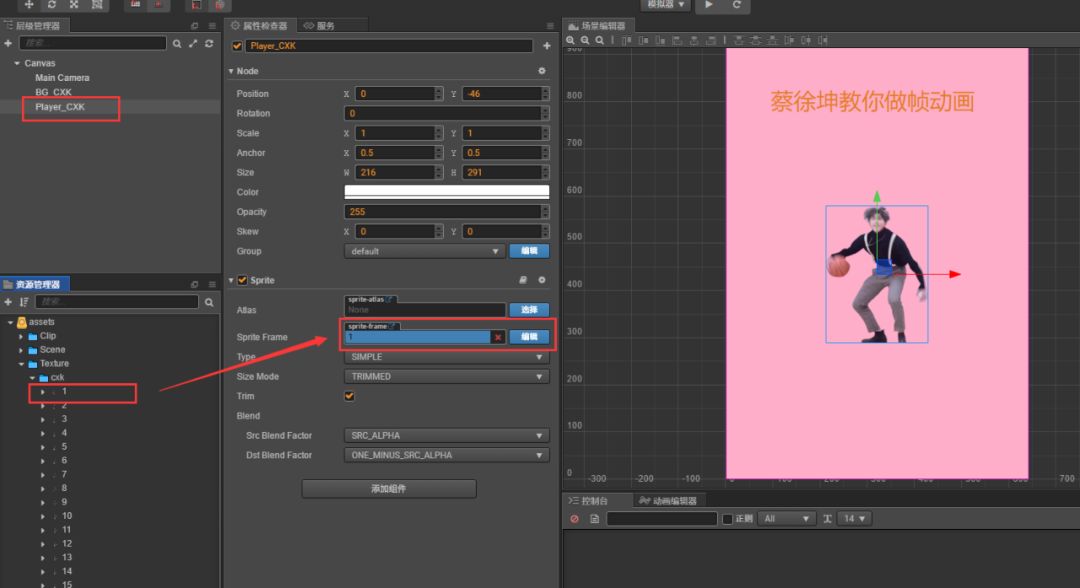Switch to the 动画编辑器 tab
The width and height of the screenshot is (1080, 588).
point(668,501)
